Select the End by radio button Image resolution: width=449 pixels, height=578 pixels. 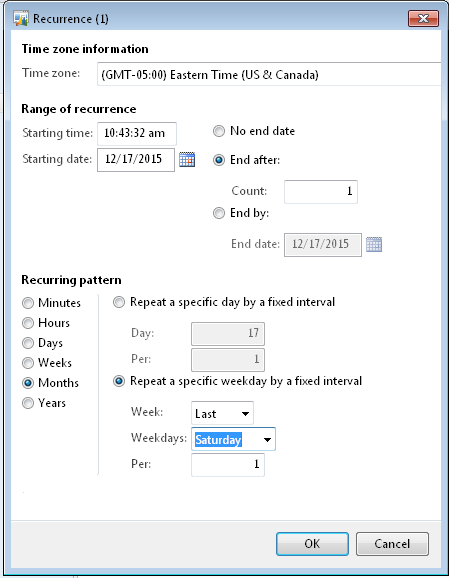tap(219, 213)
